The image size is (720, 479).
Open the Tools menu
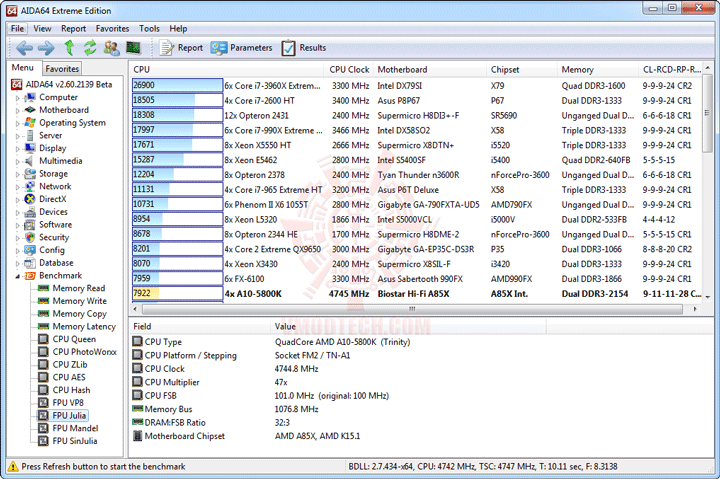[149, 28]
